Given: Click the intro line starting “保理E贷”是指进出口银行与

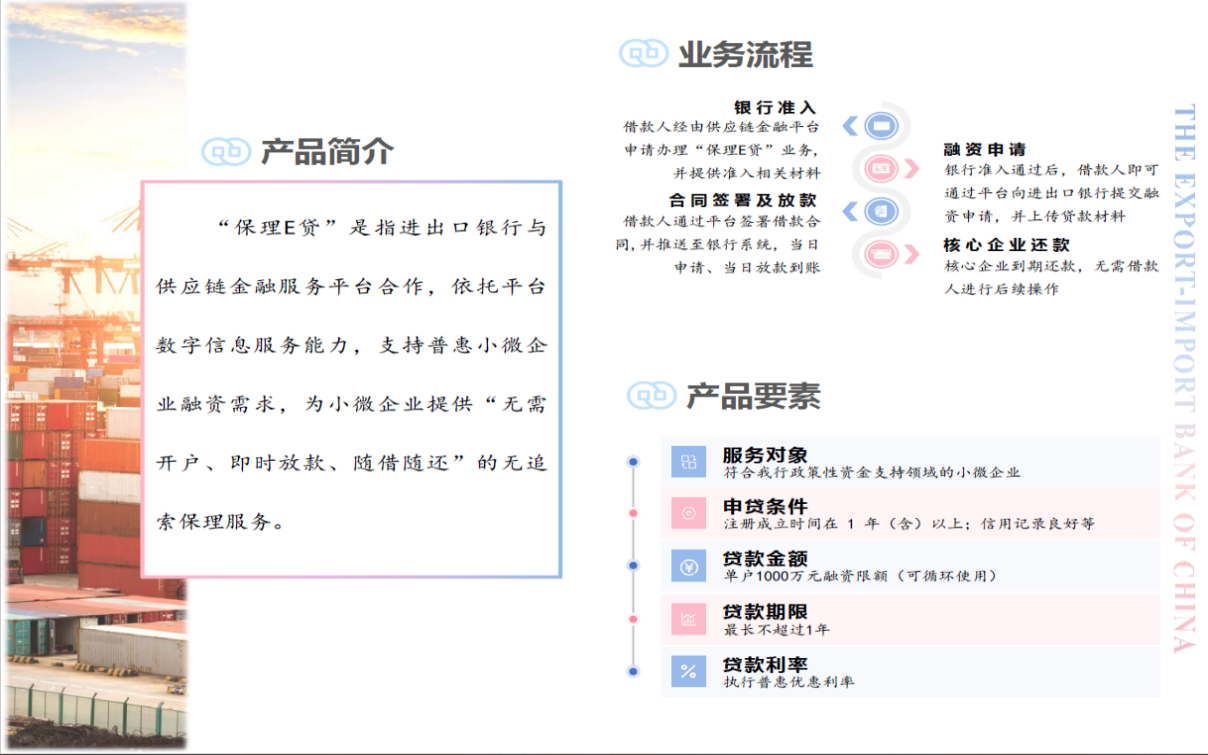Looking at the screenshot, I should (381, 227).
